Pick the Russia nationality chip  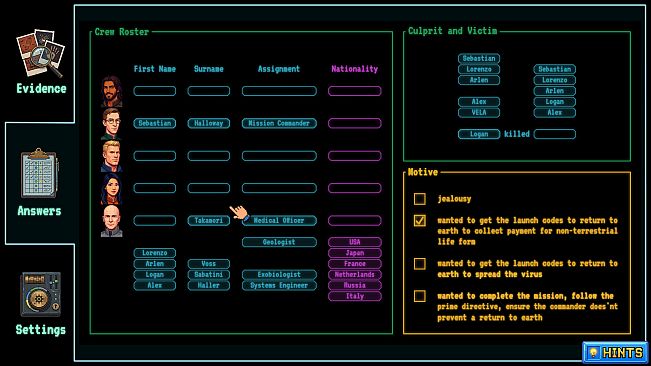pos(355,285)
